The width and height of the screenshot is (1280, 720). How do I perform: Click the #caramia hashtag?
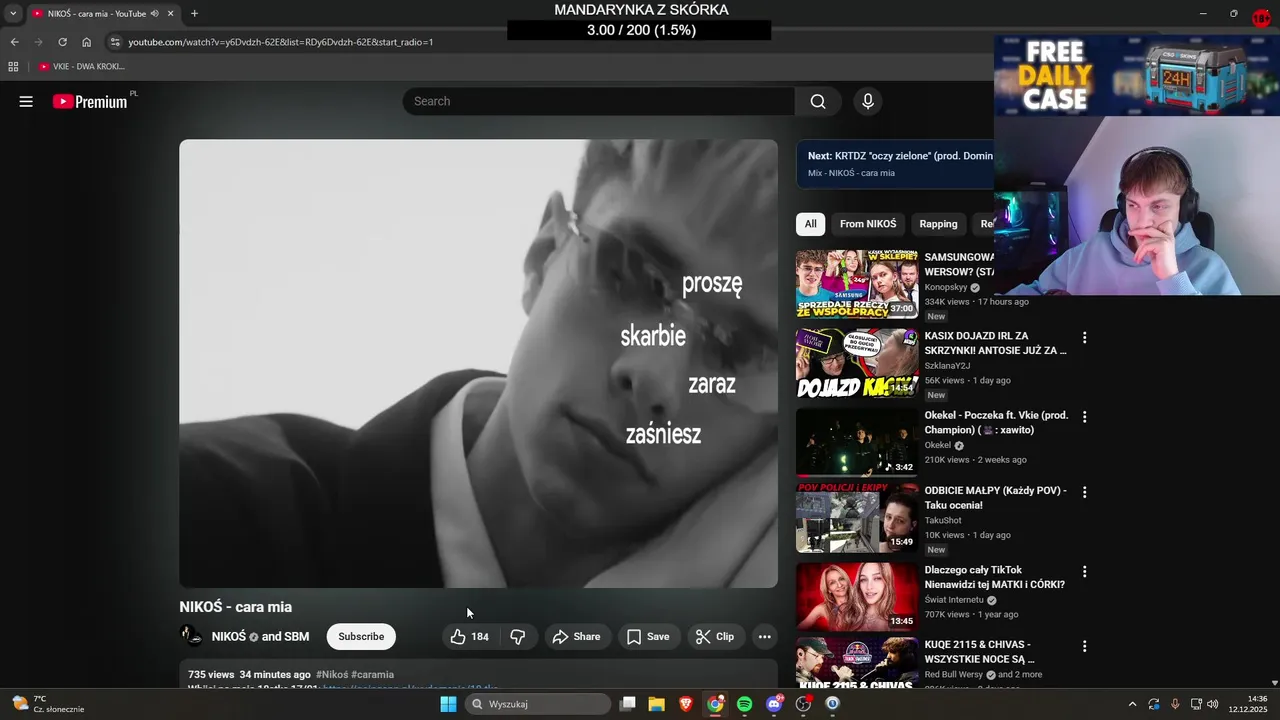pos(373,675)
